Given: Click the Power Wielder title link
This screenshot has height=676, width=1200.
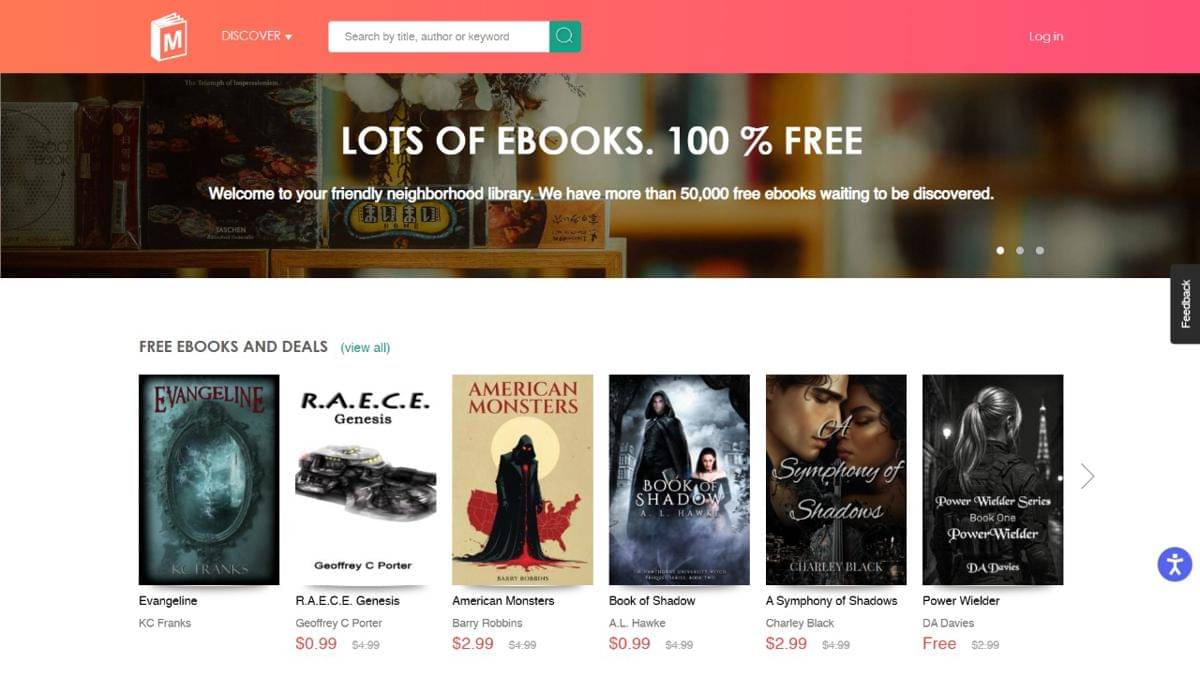Looking at the screenshot, I should coord(961,601).
